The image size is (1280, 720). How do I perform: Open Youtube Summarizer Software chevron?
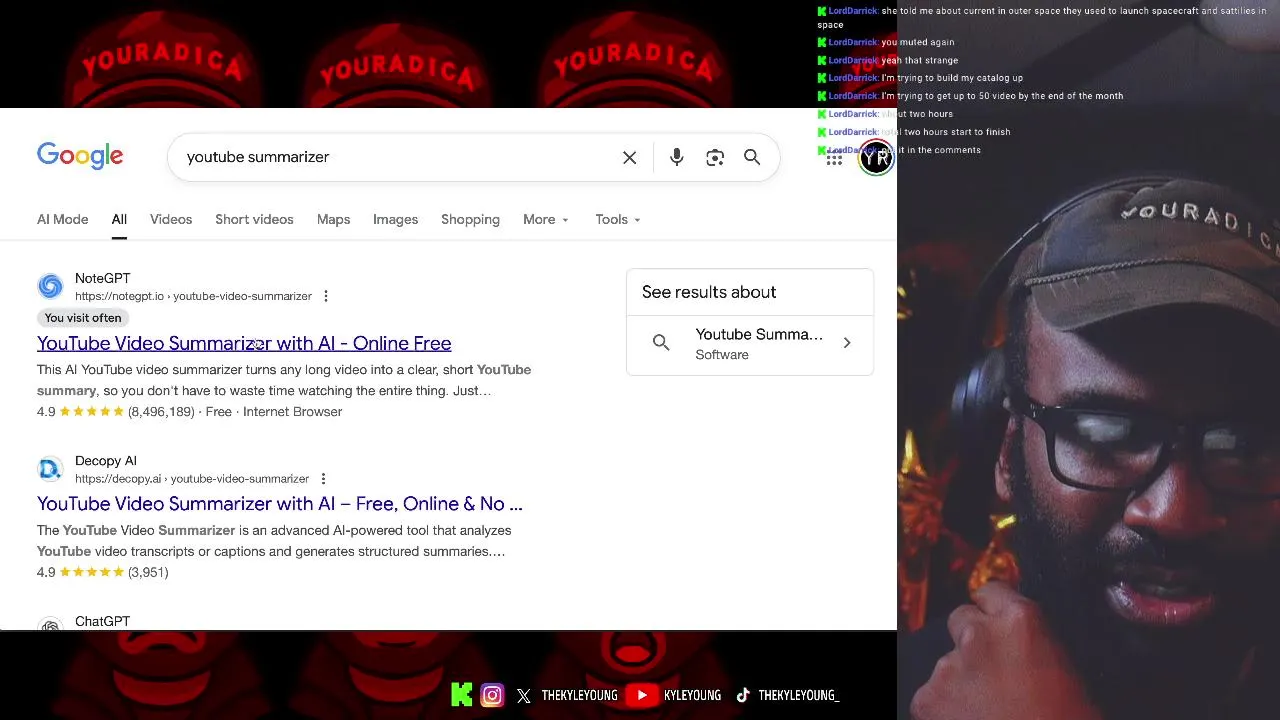[847, 343]
